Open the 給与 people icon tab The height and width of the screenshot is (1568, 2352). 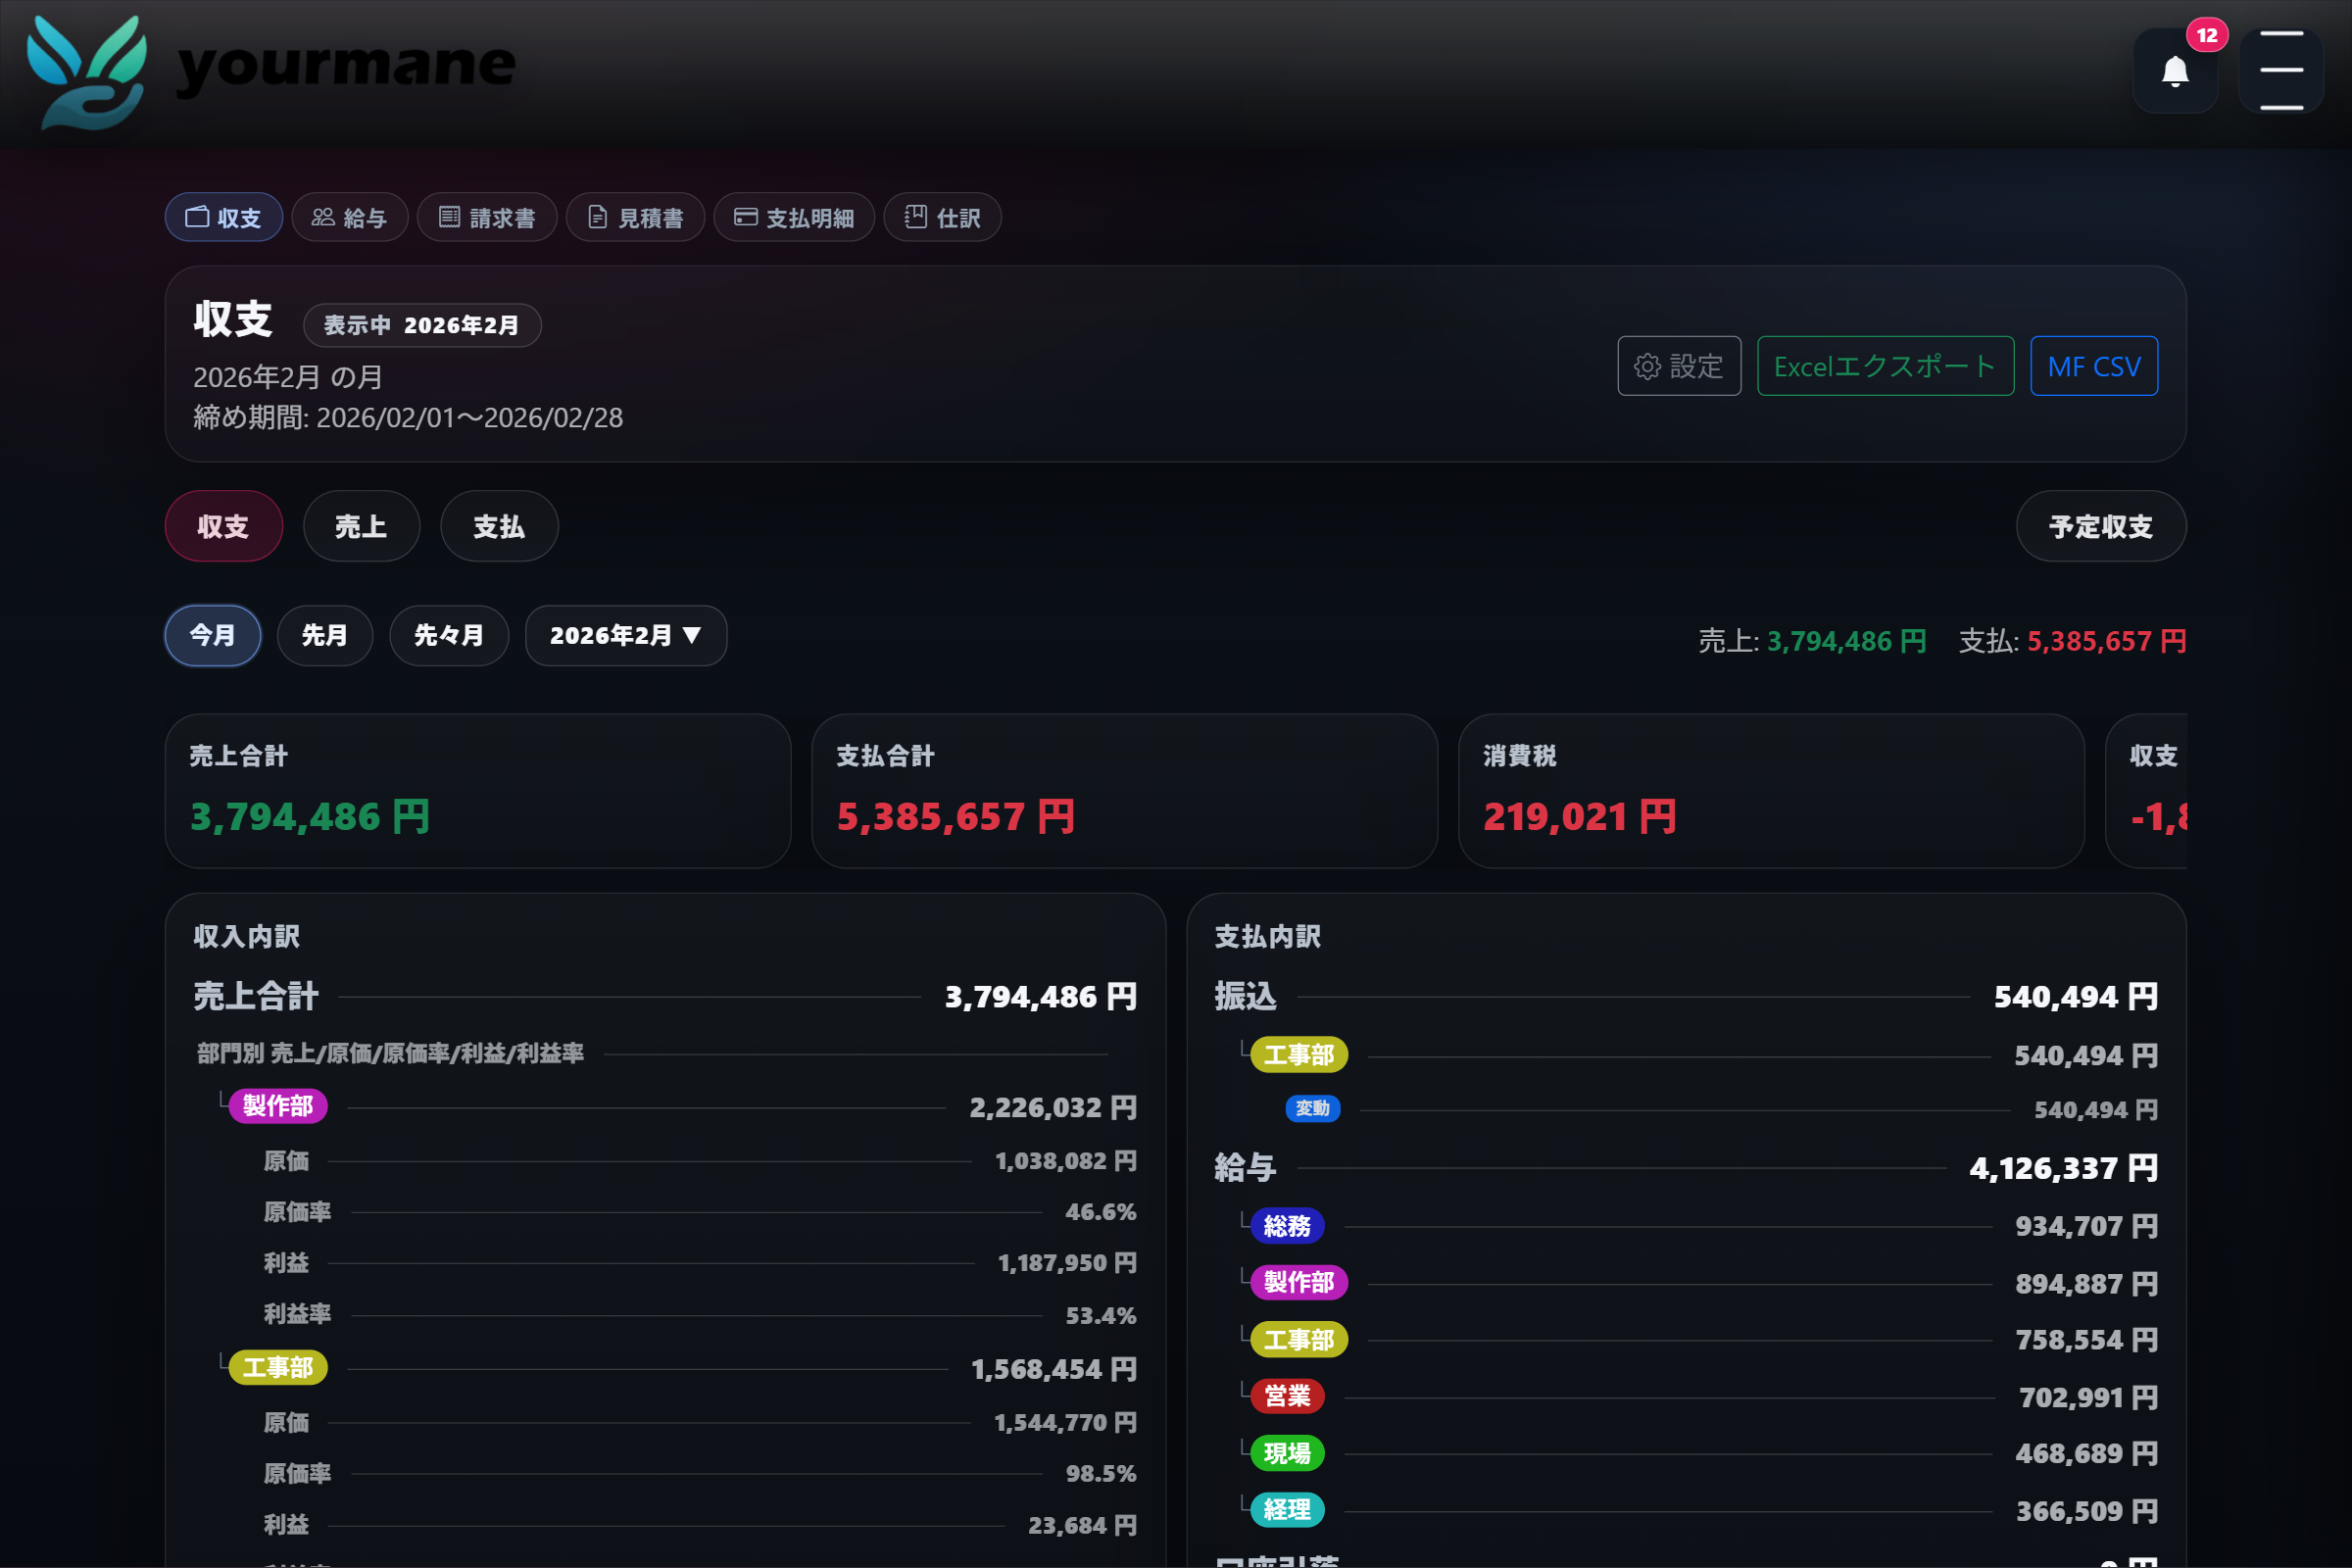[349, 217]
